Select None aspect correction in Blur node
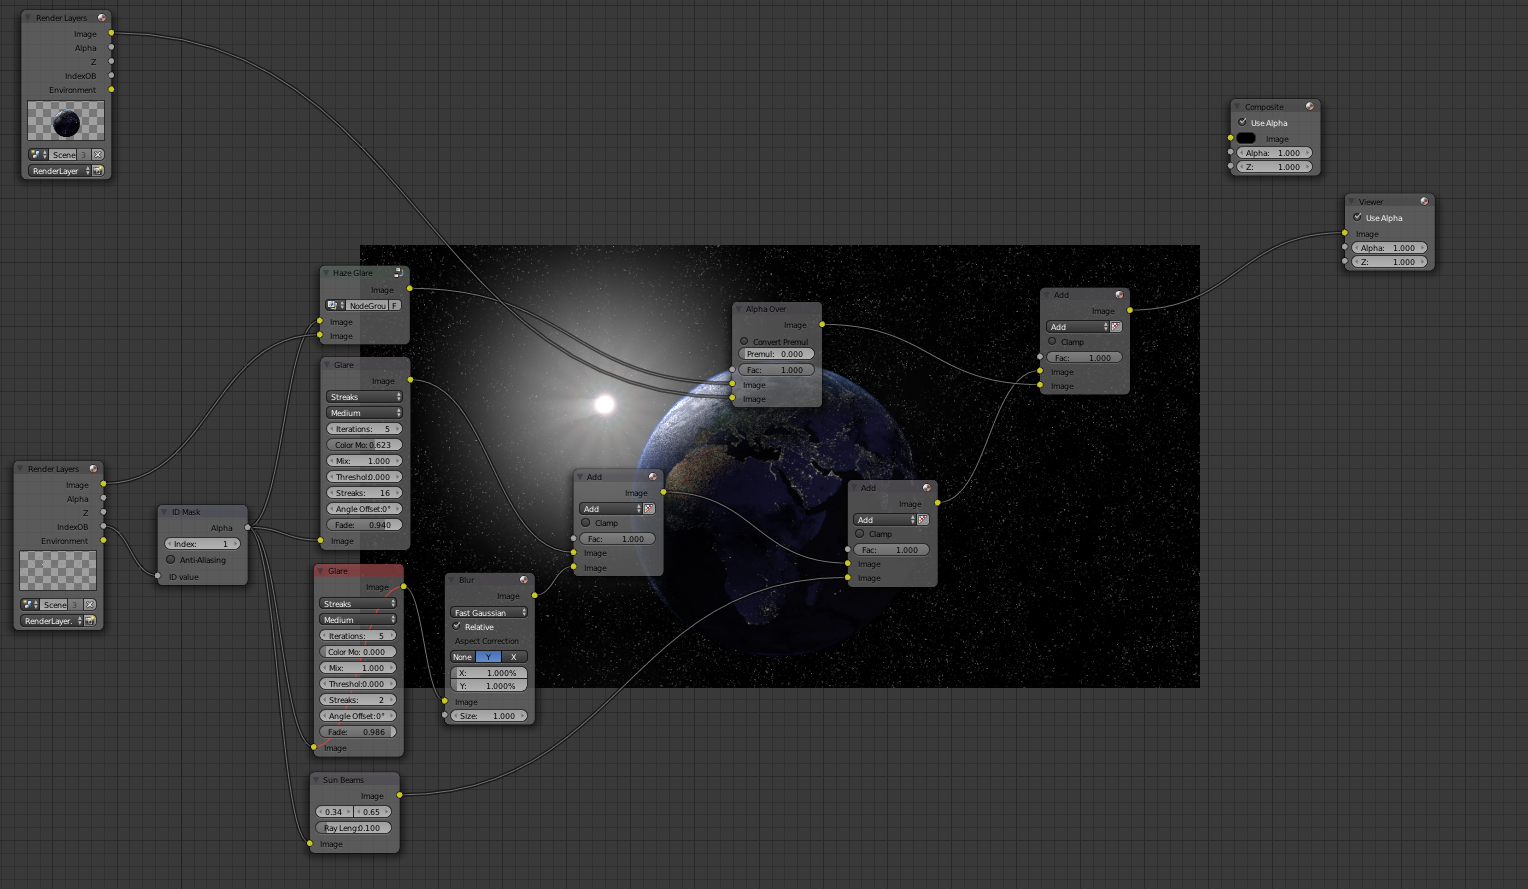The image size is (1528, 889). point(462,657)
